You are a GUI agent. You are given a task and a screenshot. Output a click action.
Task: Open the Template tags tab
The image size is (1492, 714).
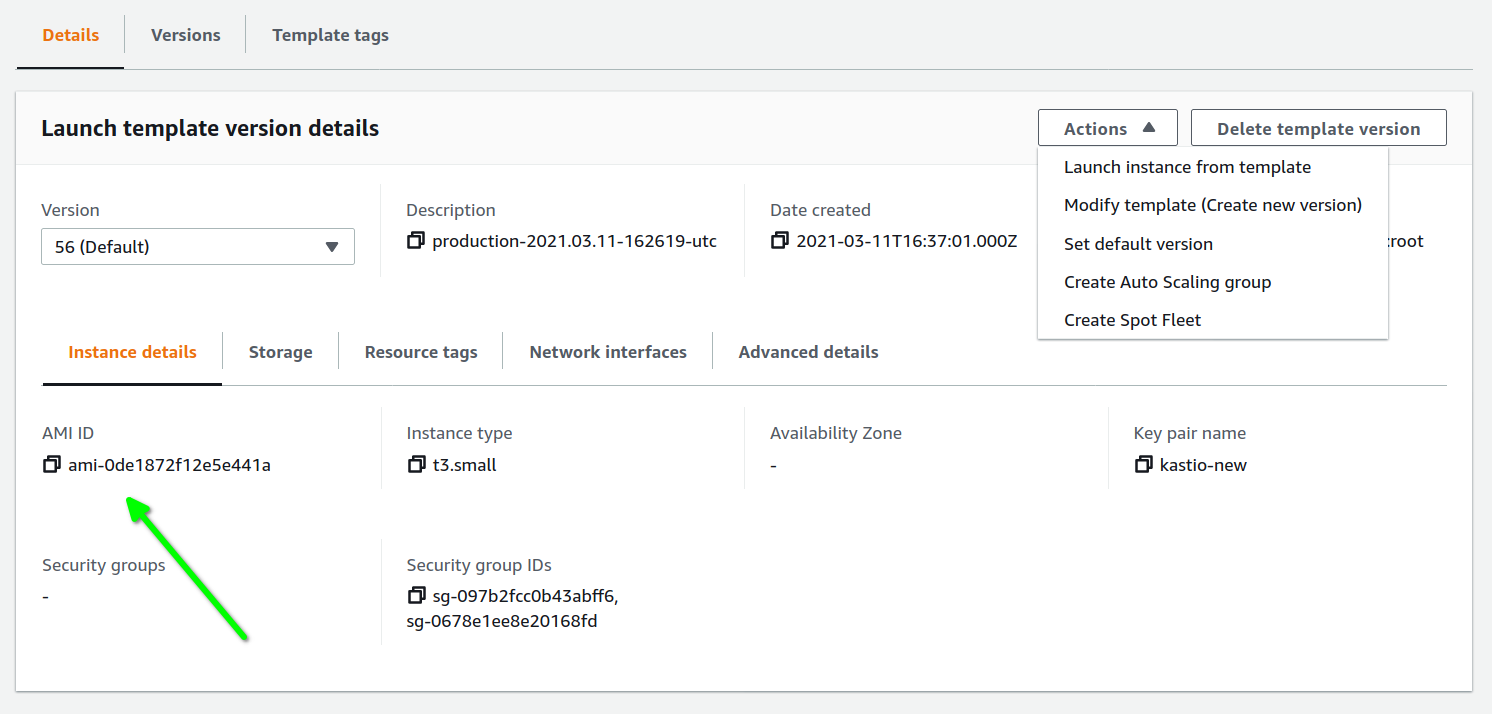(x=330, y=35)
